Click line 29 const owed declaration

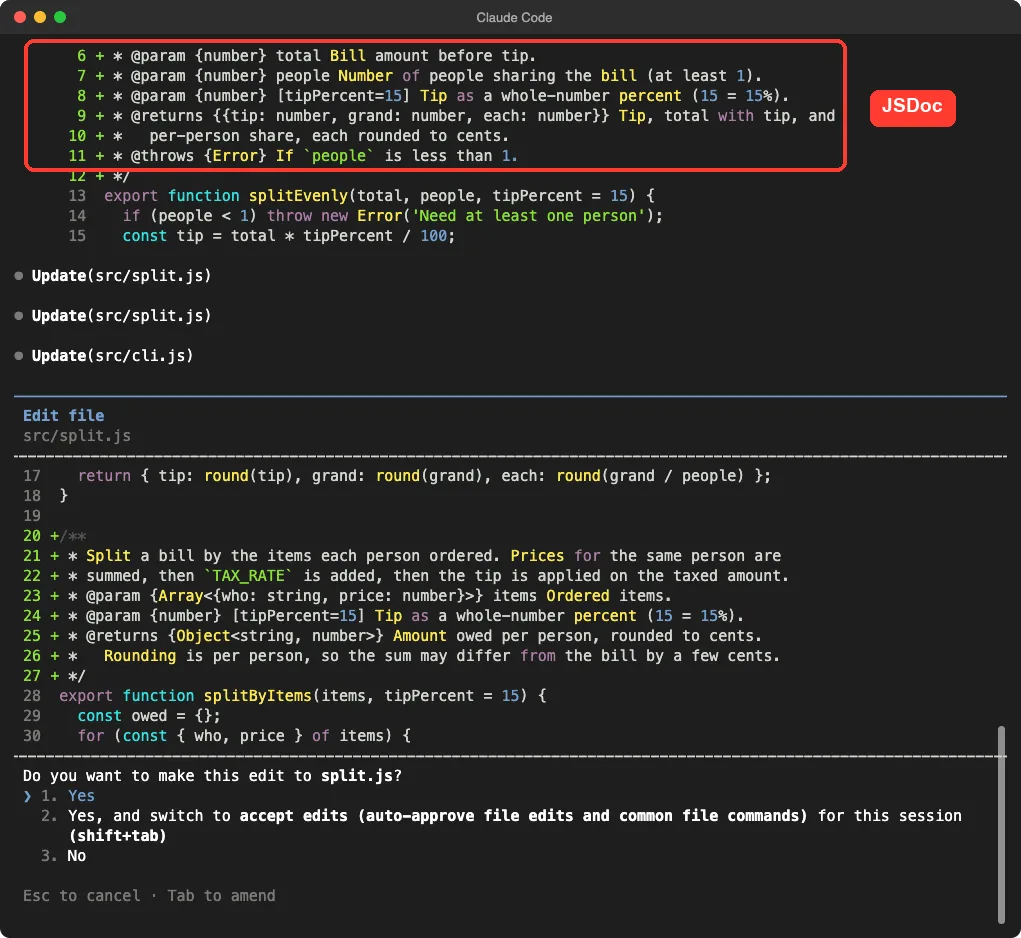click(x=148, y=715)
